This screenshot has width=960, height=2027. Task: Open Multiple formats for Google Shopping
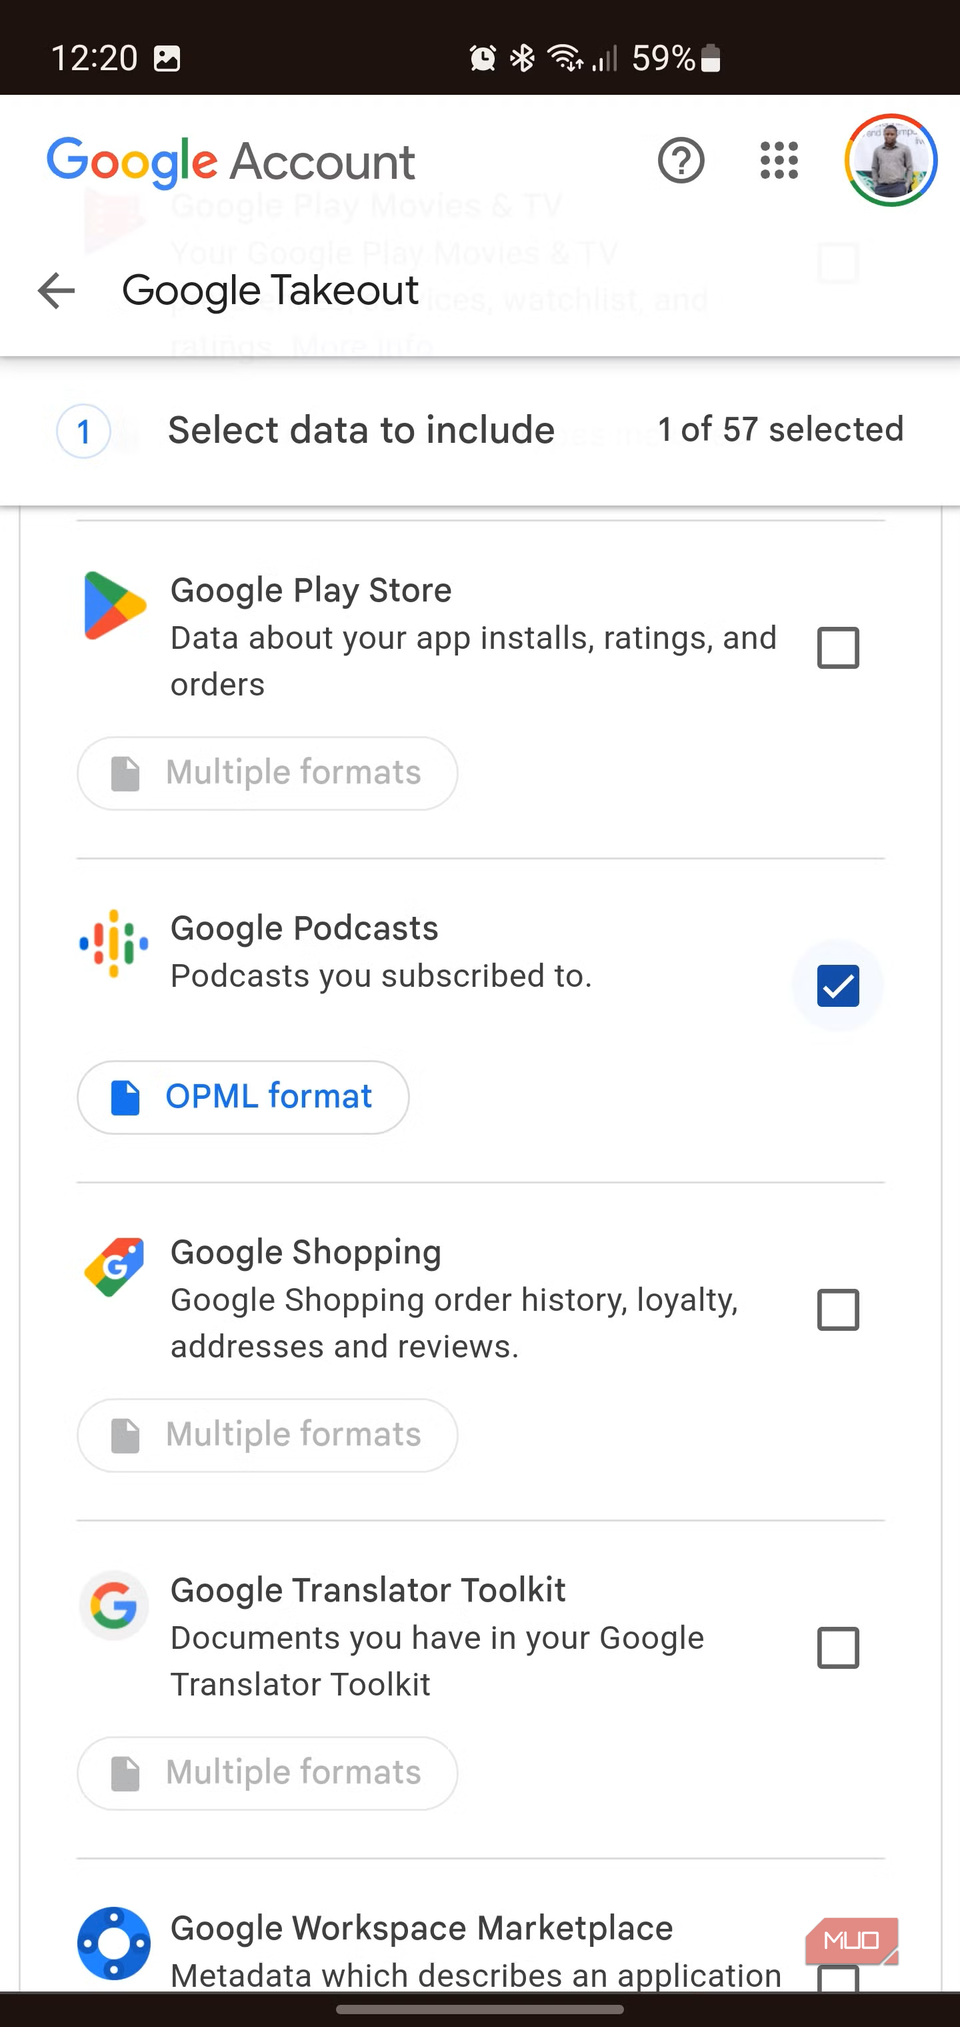pyautogui.click(x=267, y=1435)
